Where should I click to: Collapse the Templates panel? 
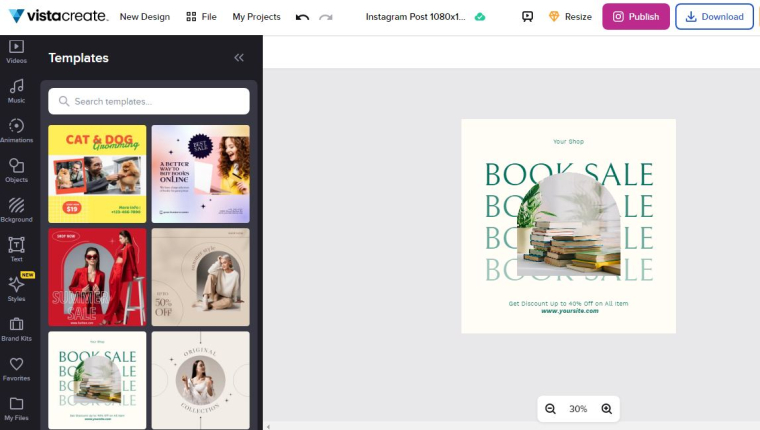pyautogui.click(x=239, y=58)
